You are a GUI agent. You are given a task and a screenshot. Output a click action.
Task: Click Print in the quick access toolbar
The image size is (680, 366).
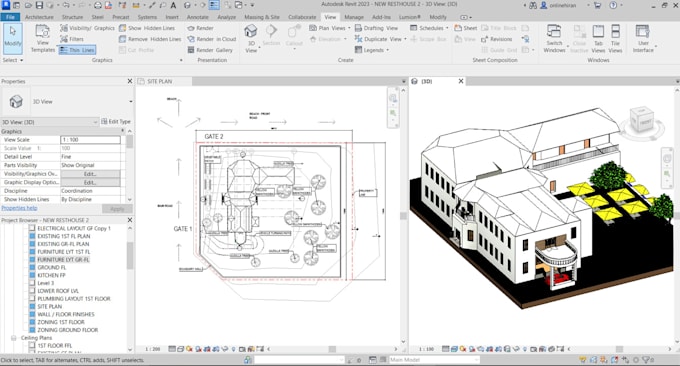98,5
